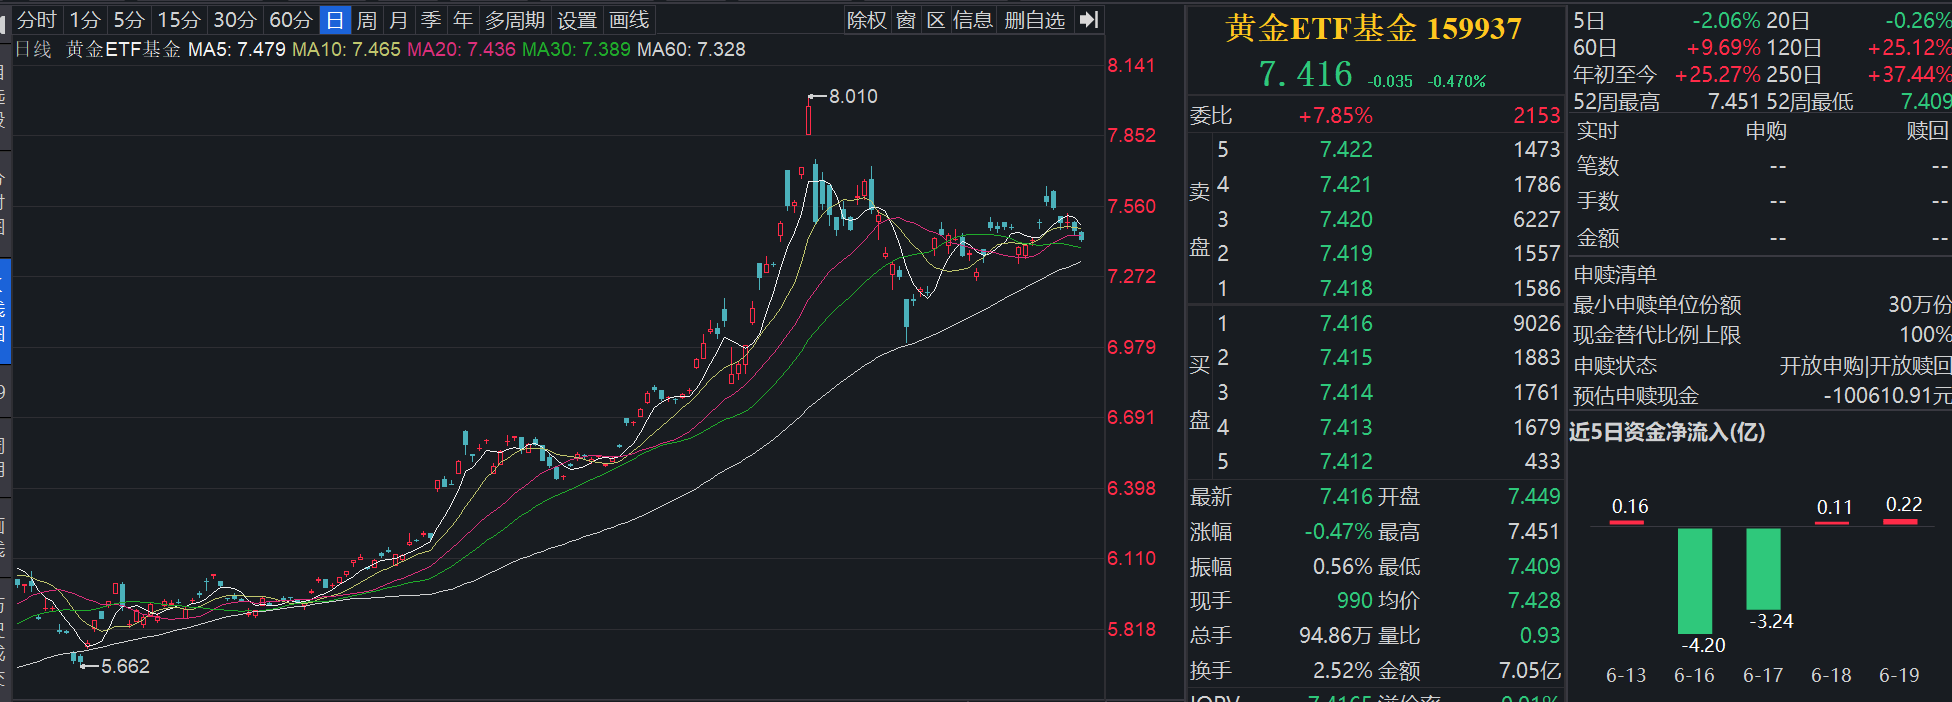Click the sell-1 price 7.418
The image size is (1952, 702).
(x=1346, y=289)
